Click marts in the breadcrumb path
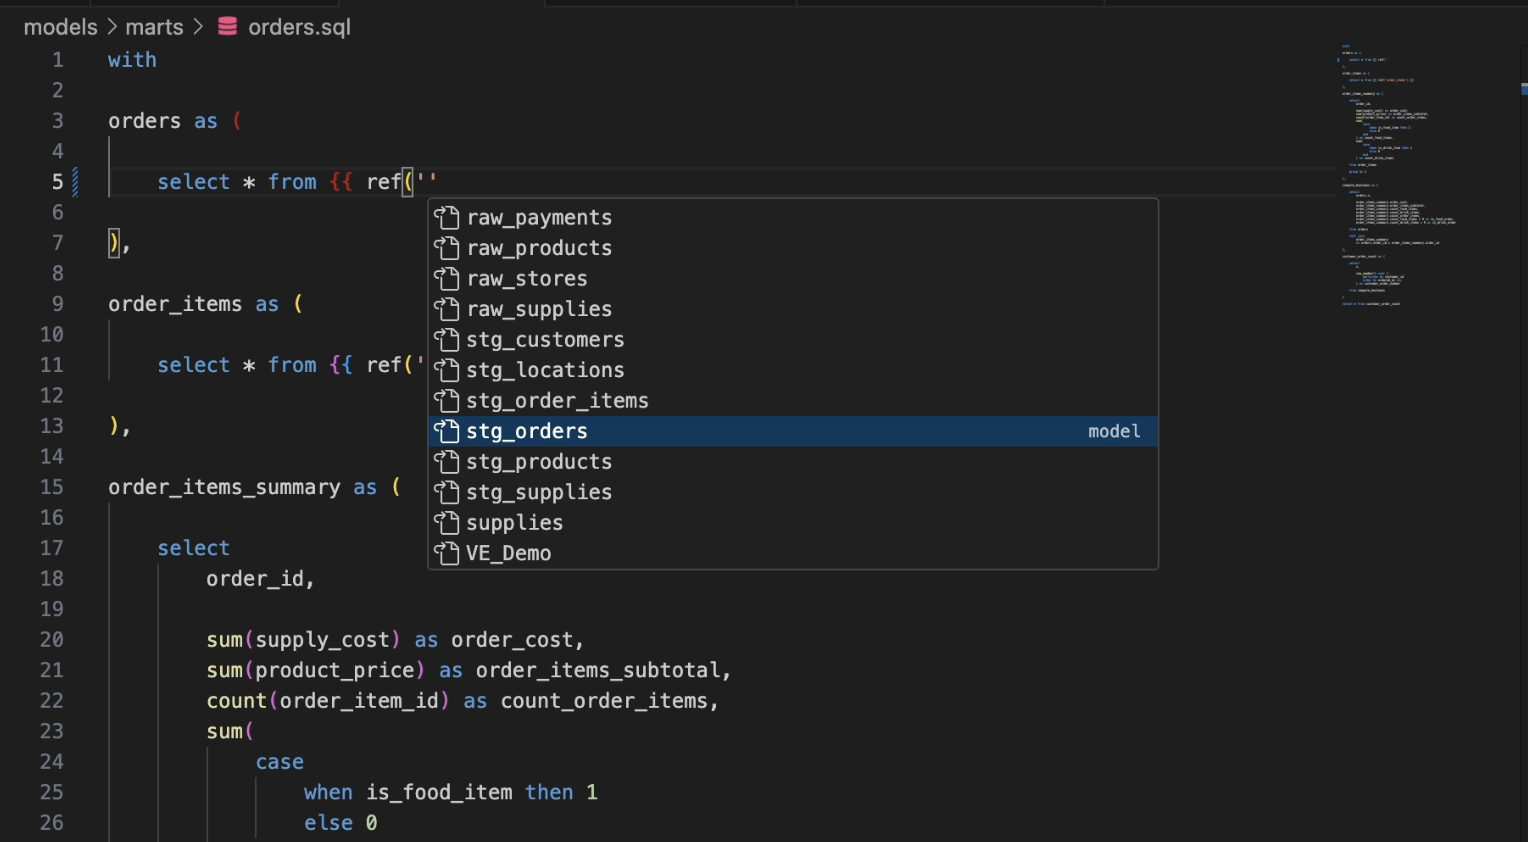This screenshot has width=1528, height=842. [155, 27]
